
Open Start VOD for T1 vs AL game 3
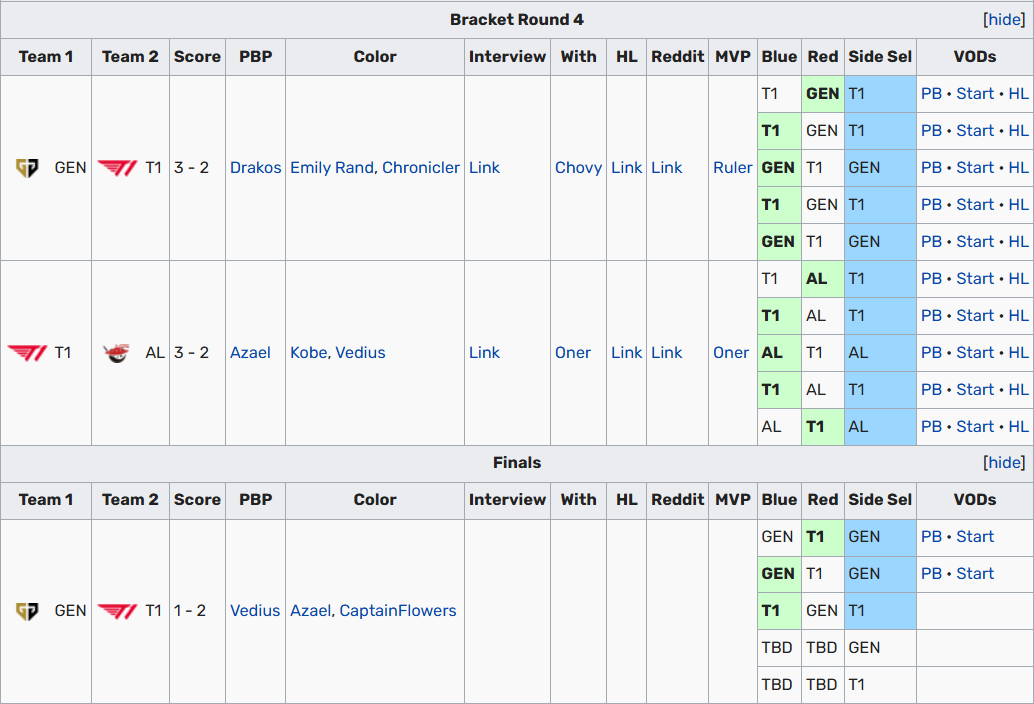pos(975,353)
